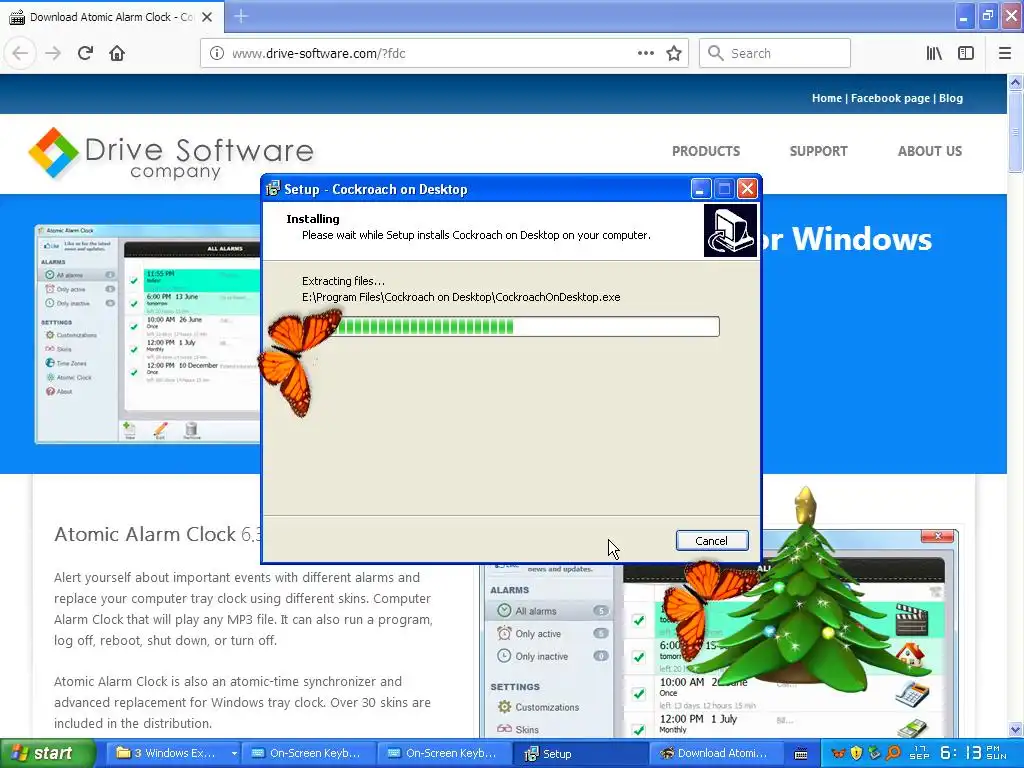Select All alarms in the lower screenshot
The image size is (1024, 768).
click(549, 611)
